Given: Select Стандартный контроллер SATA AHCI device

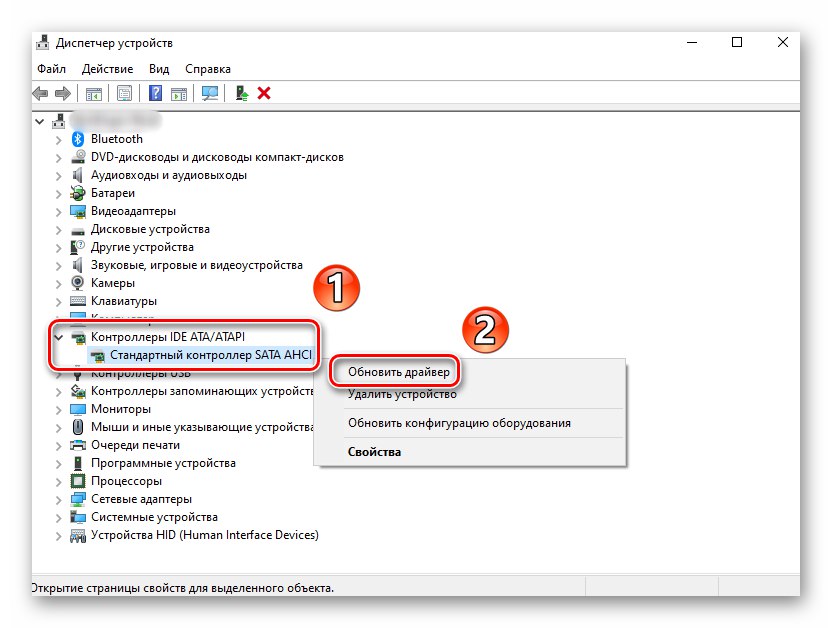Looking at the screenshot, I should [211, 355].
